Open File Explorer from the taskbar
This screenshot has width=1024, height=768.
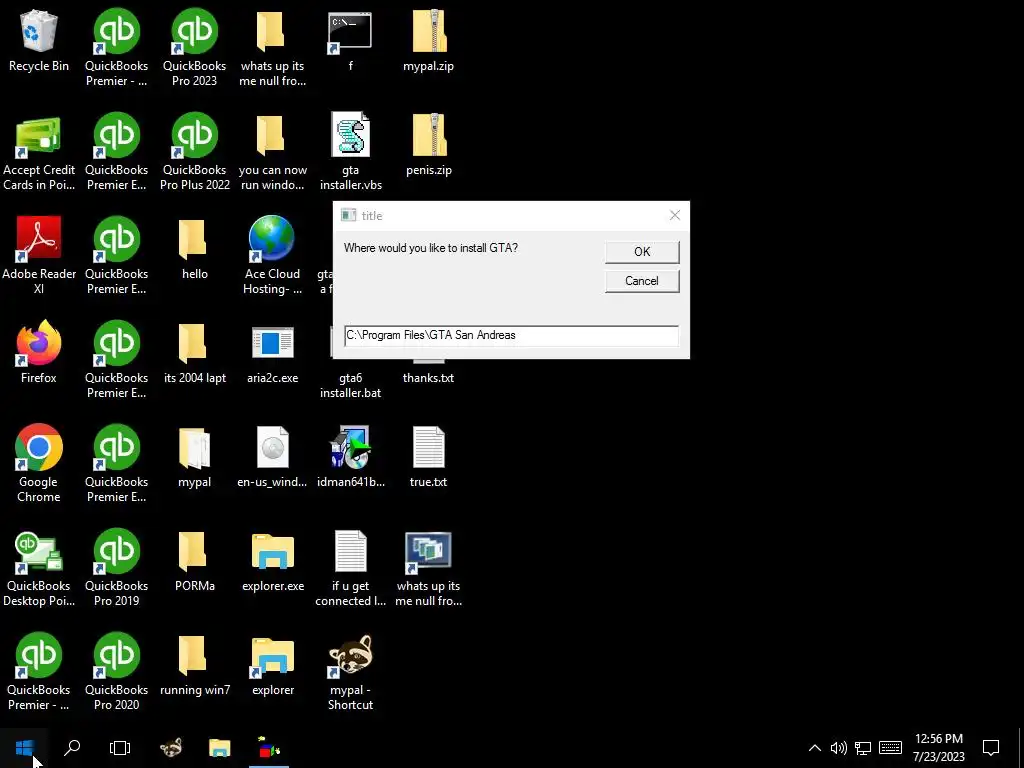219,748
